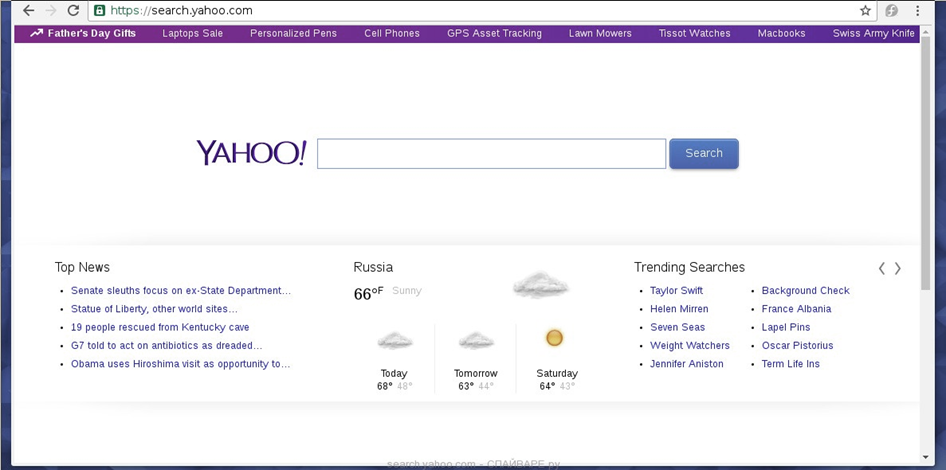Click the blue Search button

point(703,153)
